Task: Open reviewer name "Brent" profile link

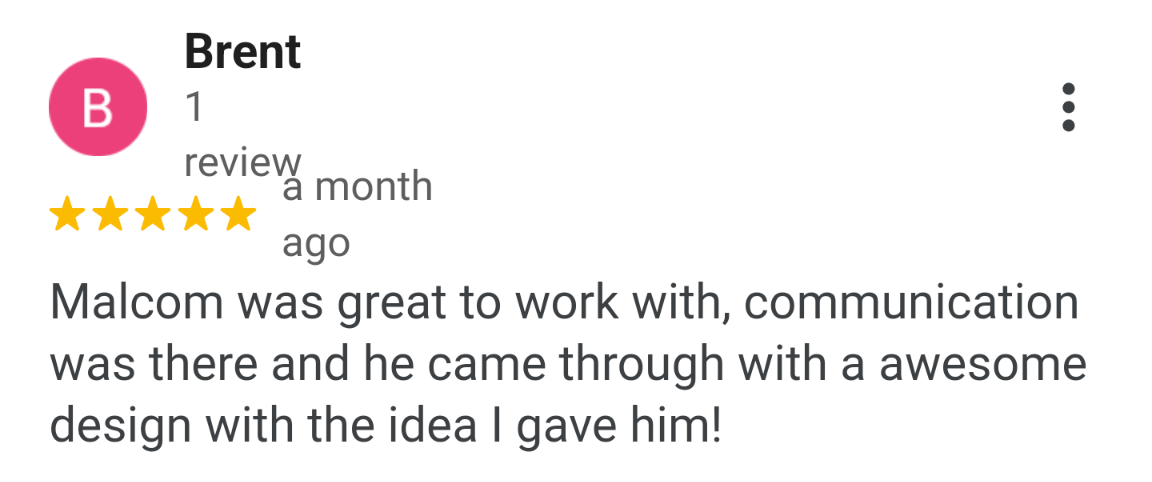Action: [x=242, y=52]
